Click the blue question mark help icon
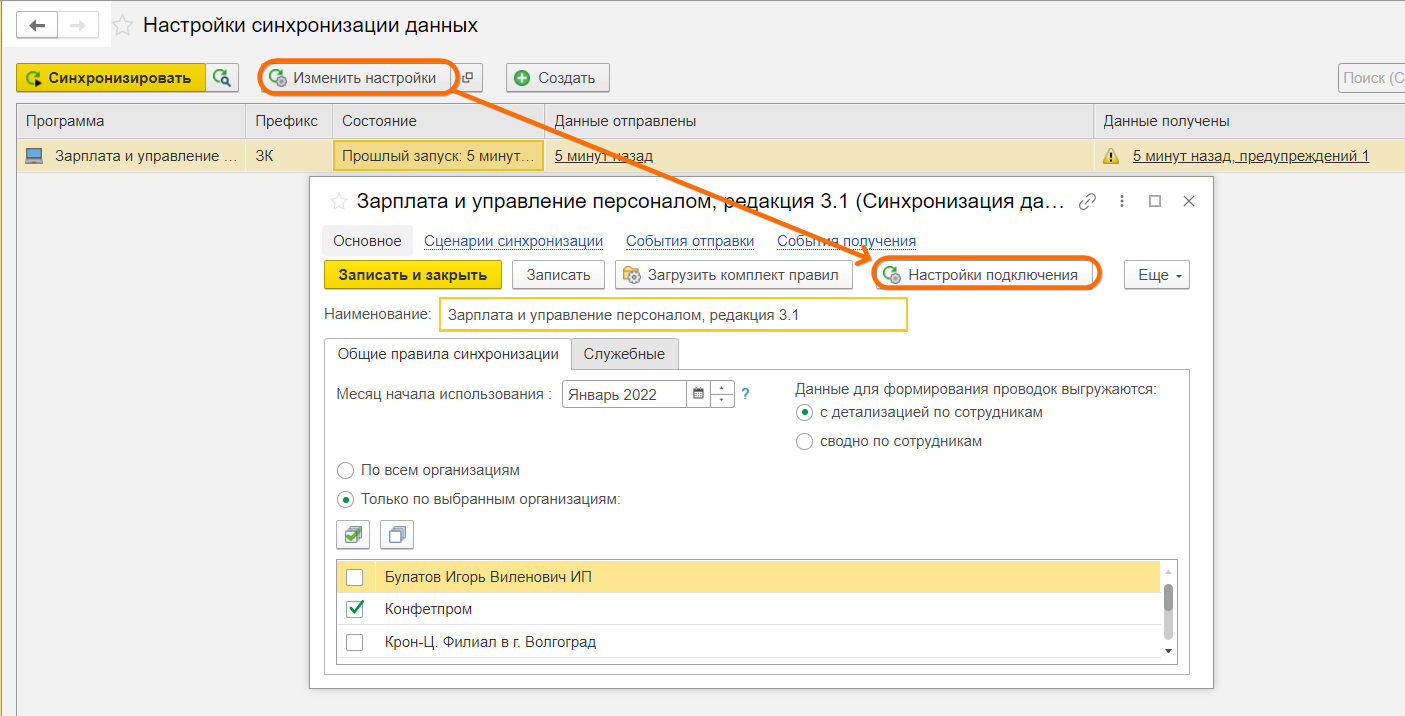The width and height of the screenshot is (1405, 716). point(746,394)
